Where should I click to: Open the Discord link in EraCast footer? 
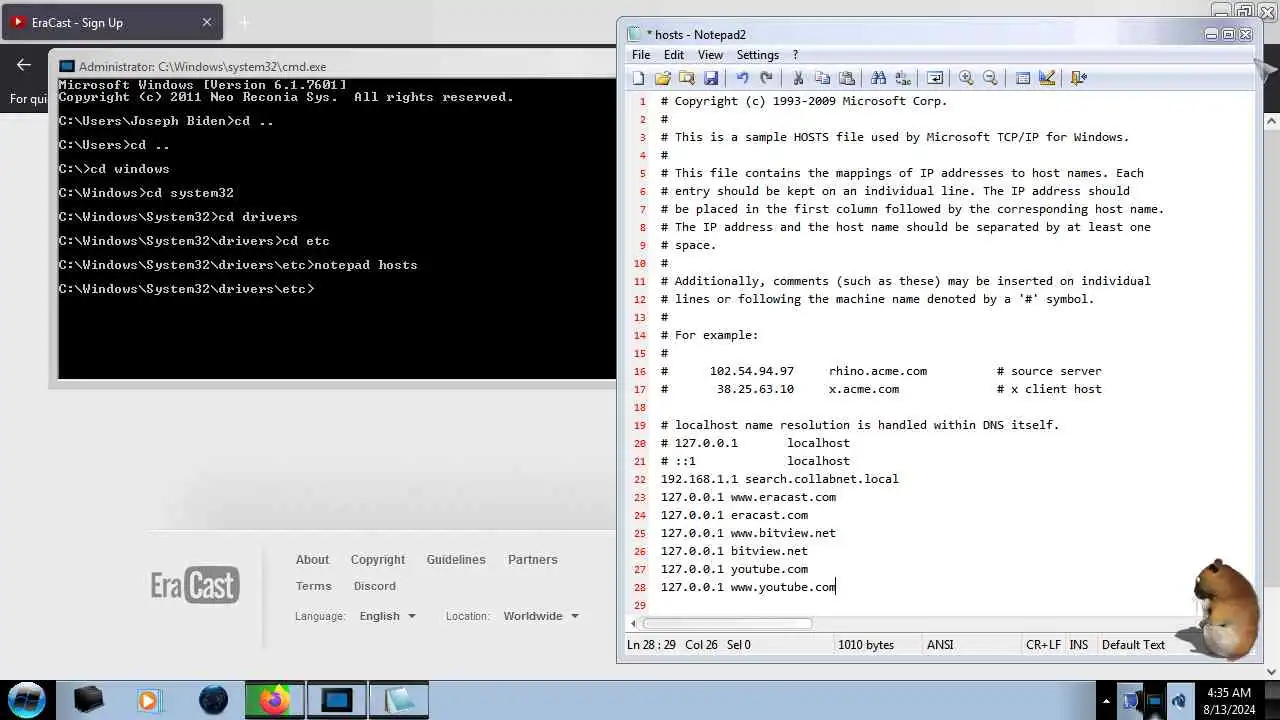coord(375,586)
